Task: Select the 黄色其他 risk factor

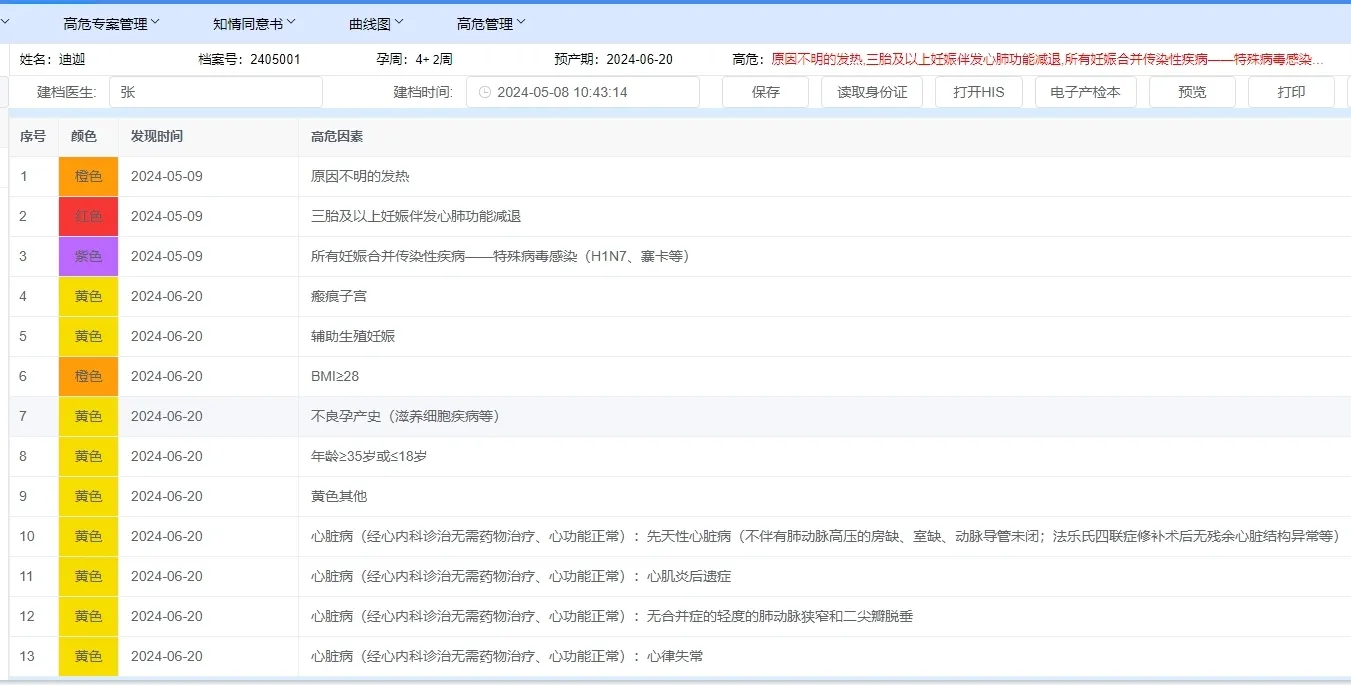Action: pyautogui.click(x=339, y=496)
